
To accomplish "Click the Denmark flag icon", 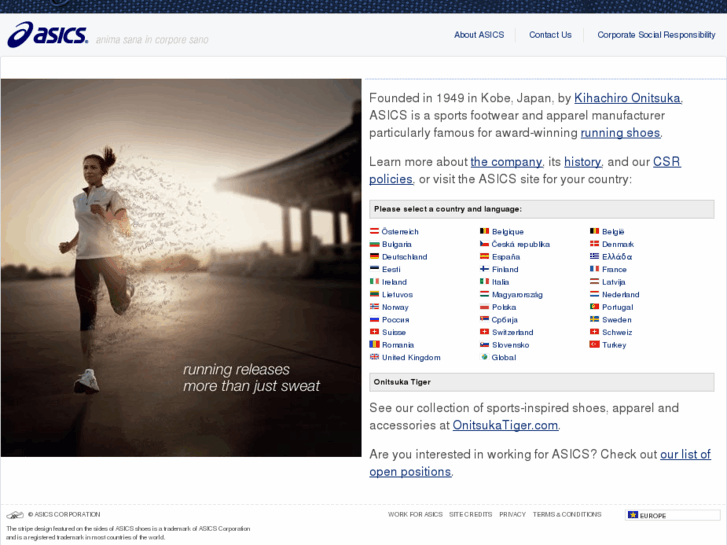I will pos(594,244).
